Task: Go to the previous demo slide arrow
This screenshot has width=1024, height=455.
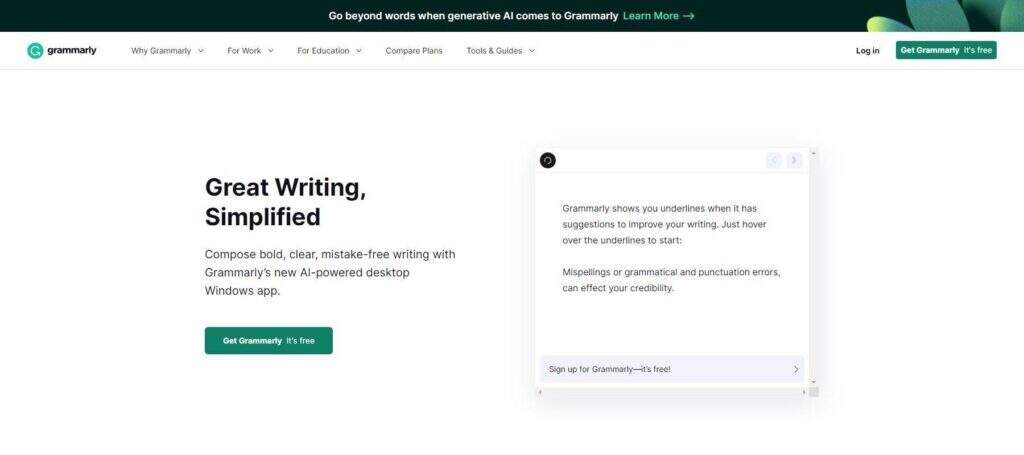Action: [x=774, y=160]
